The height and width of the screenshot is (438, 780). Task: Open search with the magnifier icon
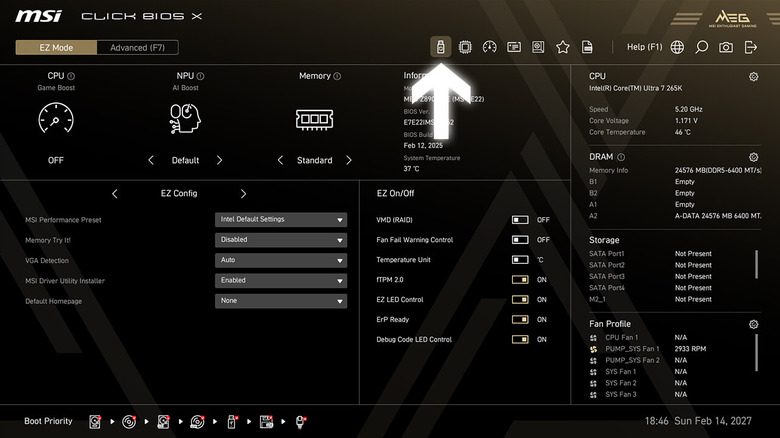[702, 47]
